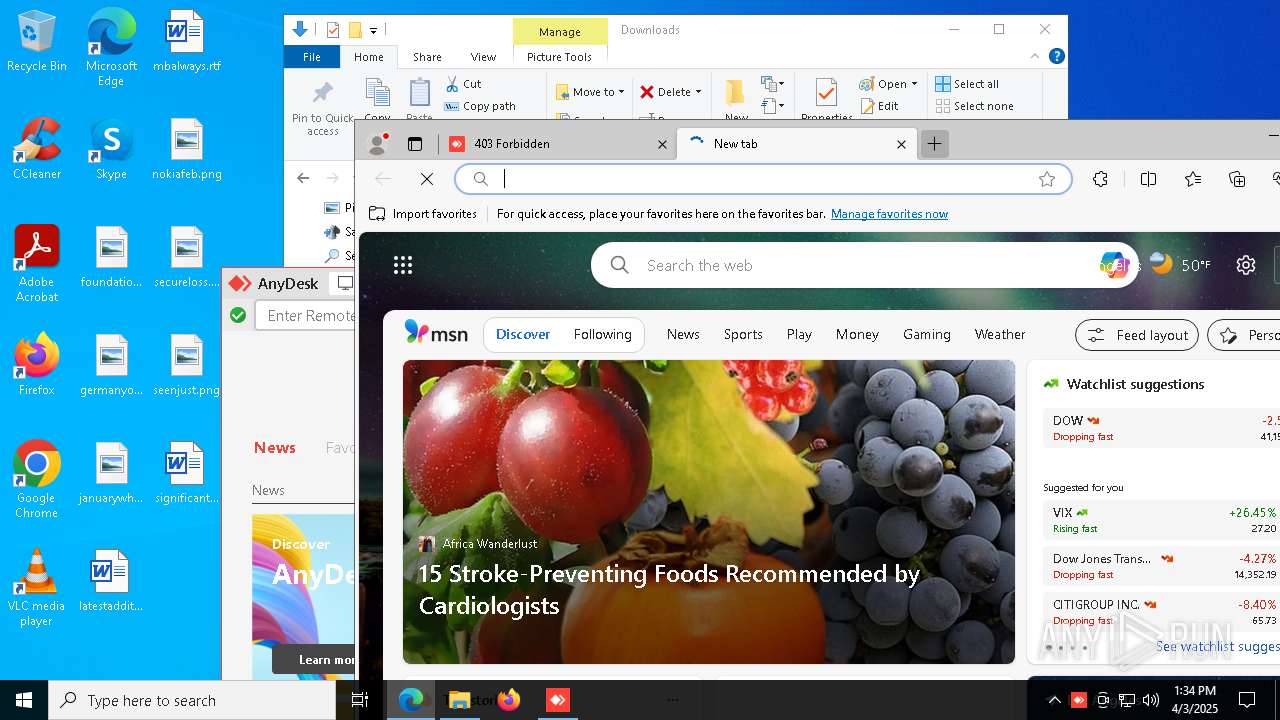Open MSN Money section
The image size is (1280, 720).
point(857,334)
